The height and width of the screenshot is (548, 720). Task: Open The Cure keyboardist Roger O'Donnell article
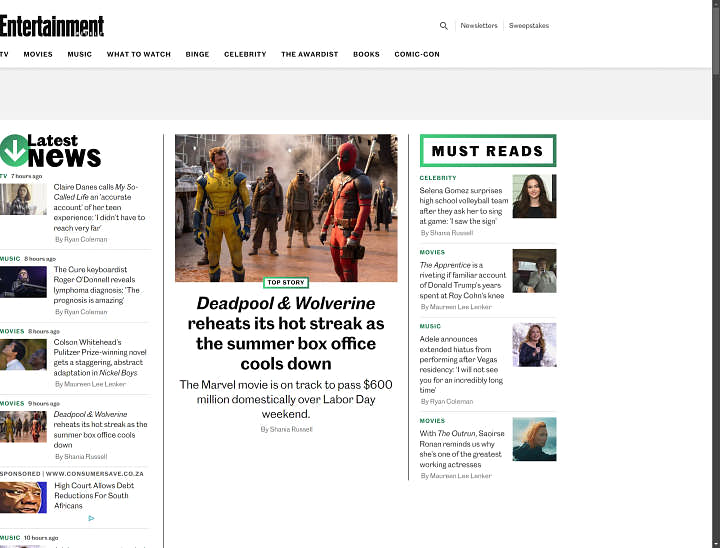coord(97,285)
